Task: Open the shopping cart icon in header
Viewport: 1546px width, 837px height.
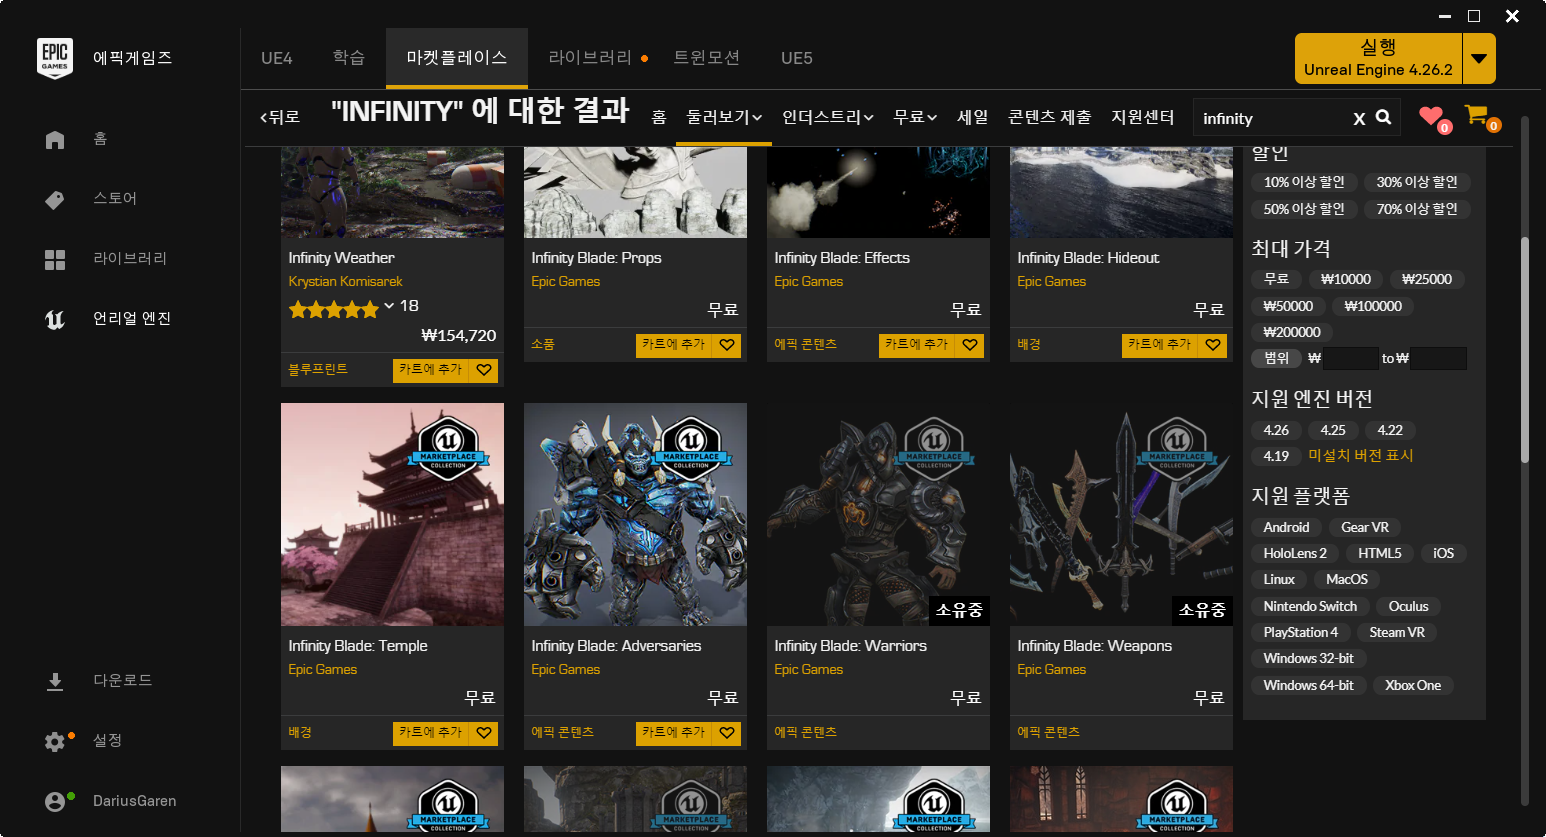Action: (1476, 115)
